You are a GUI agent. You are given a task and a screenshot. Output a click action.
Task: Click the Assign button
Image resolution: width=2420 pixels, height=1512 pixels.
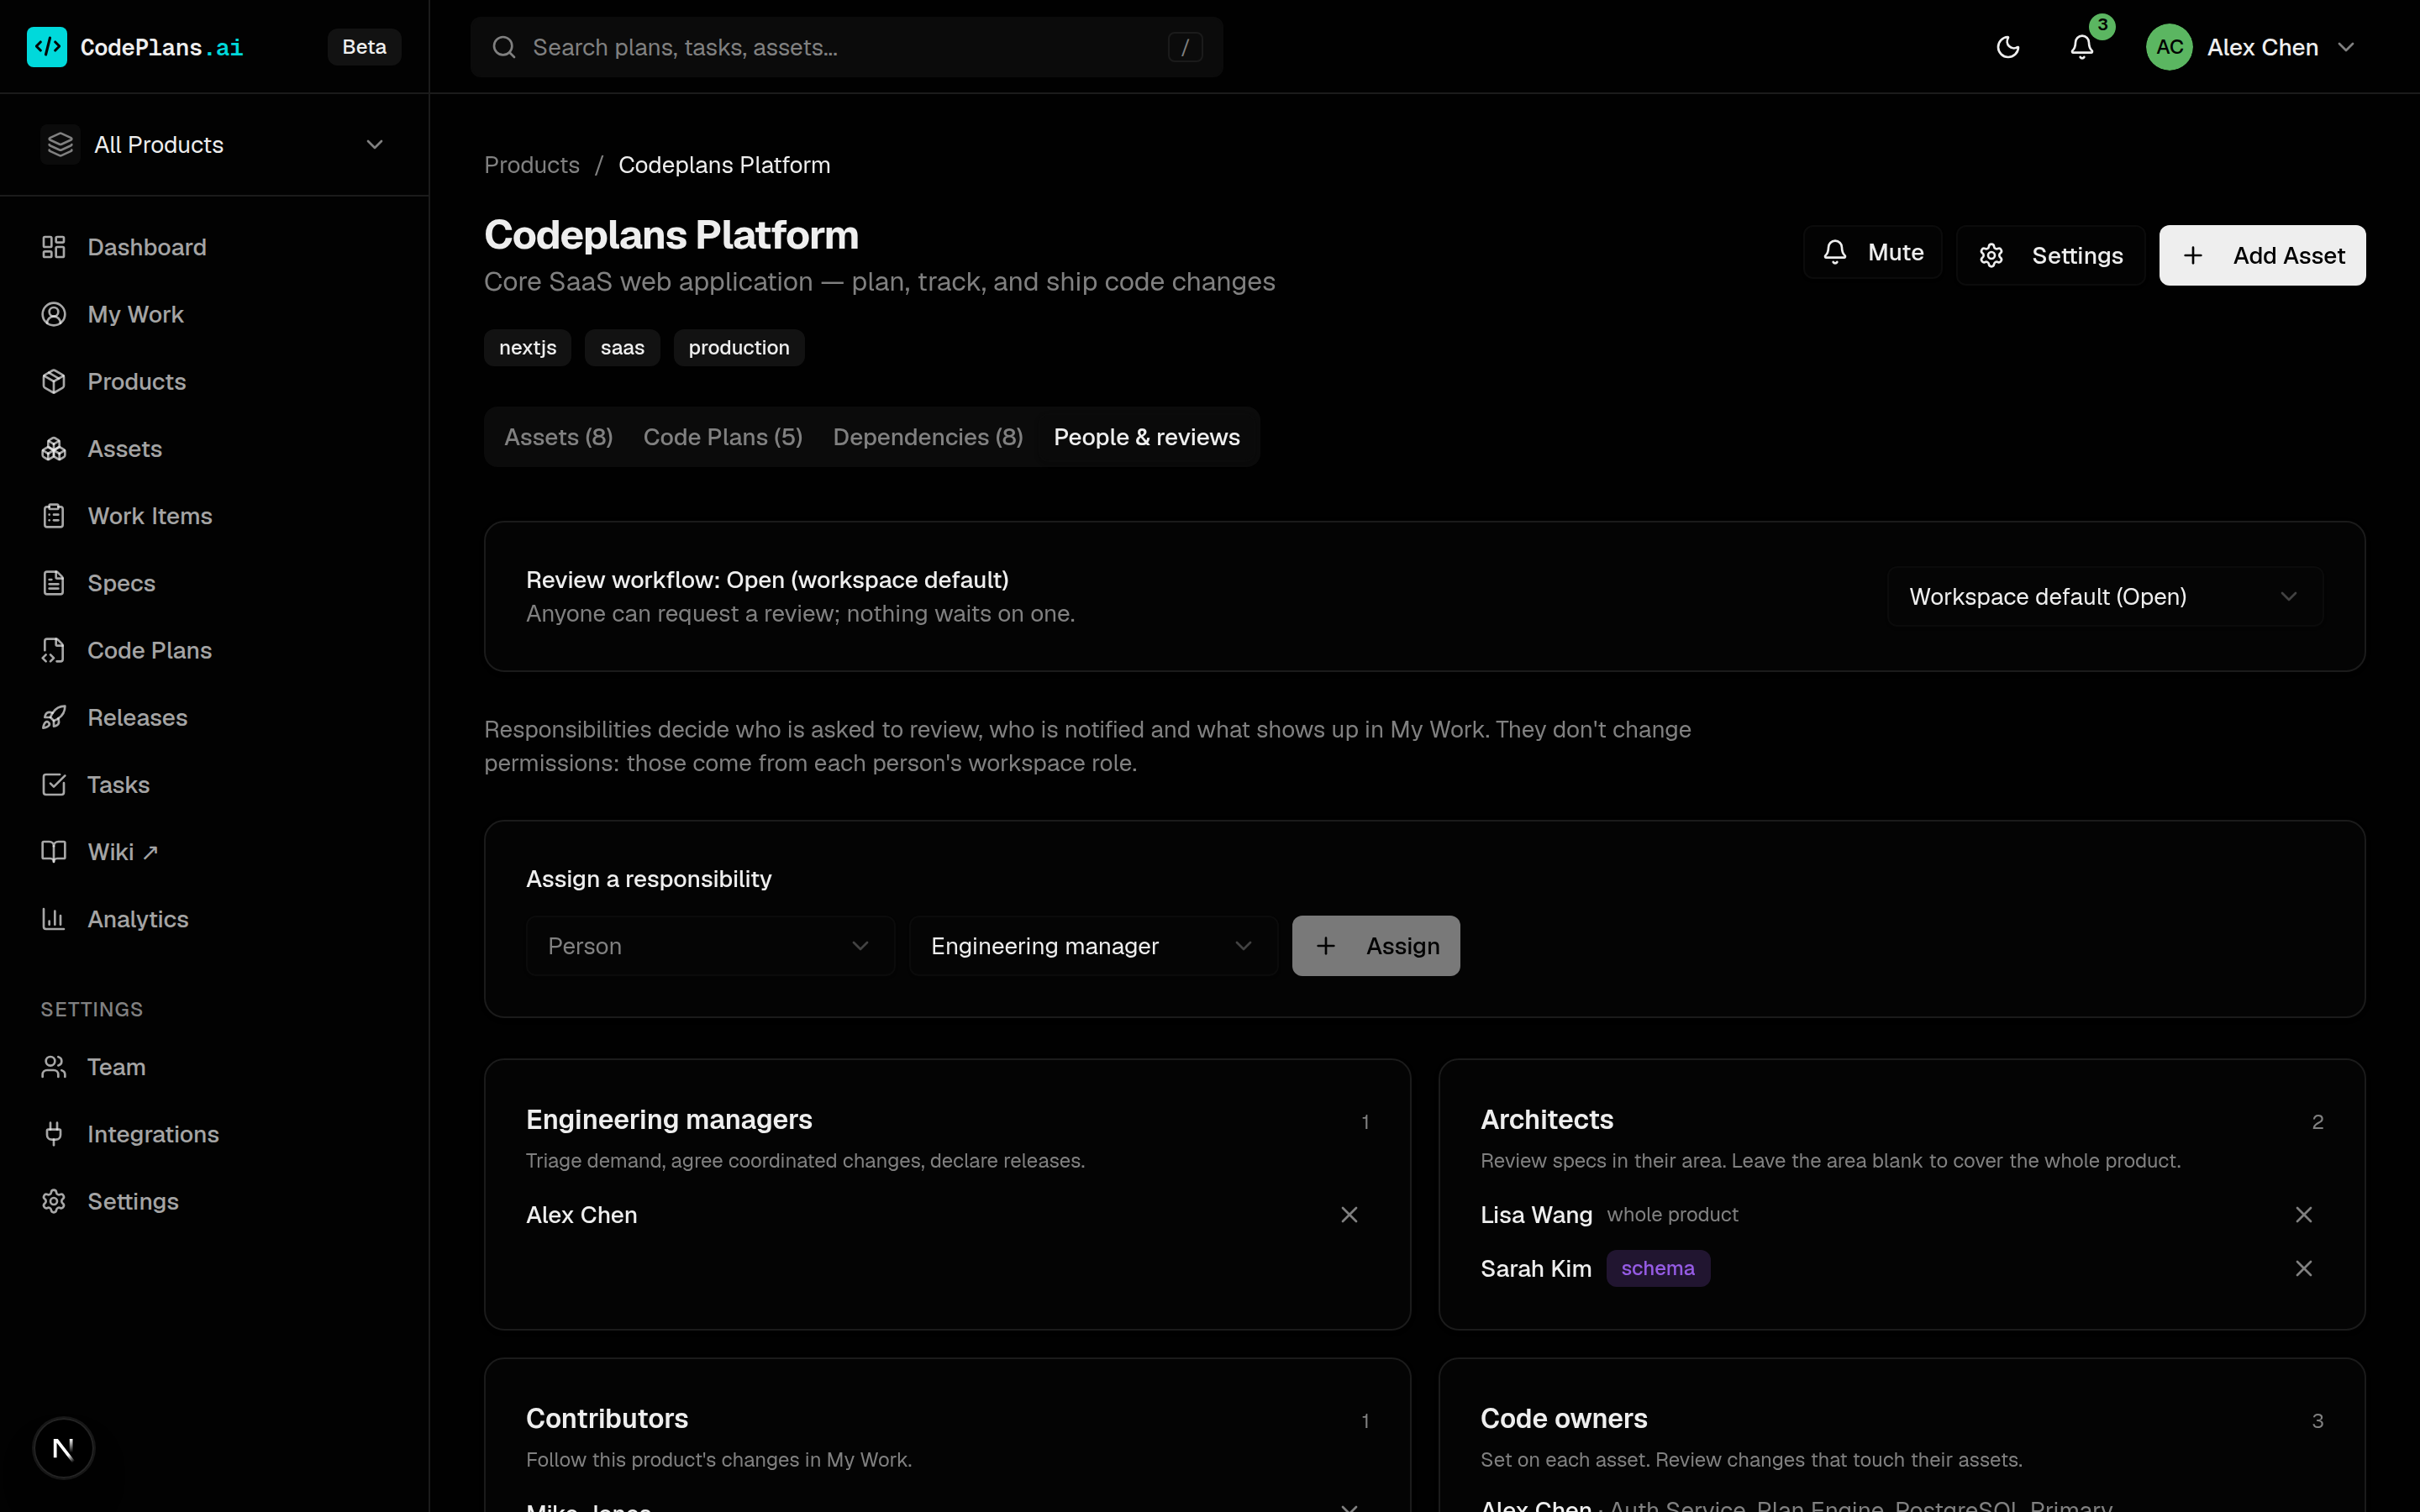click(1375, 946)
